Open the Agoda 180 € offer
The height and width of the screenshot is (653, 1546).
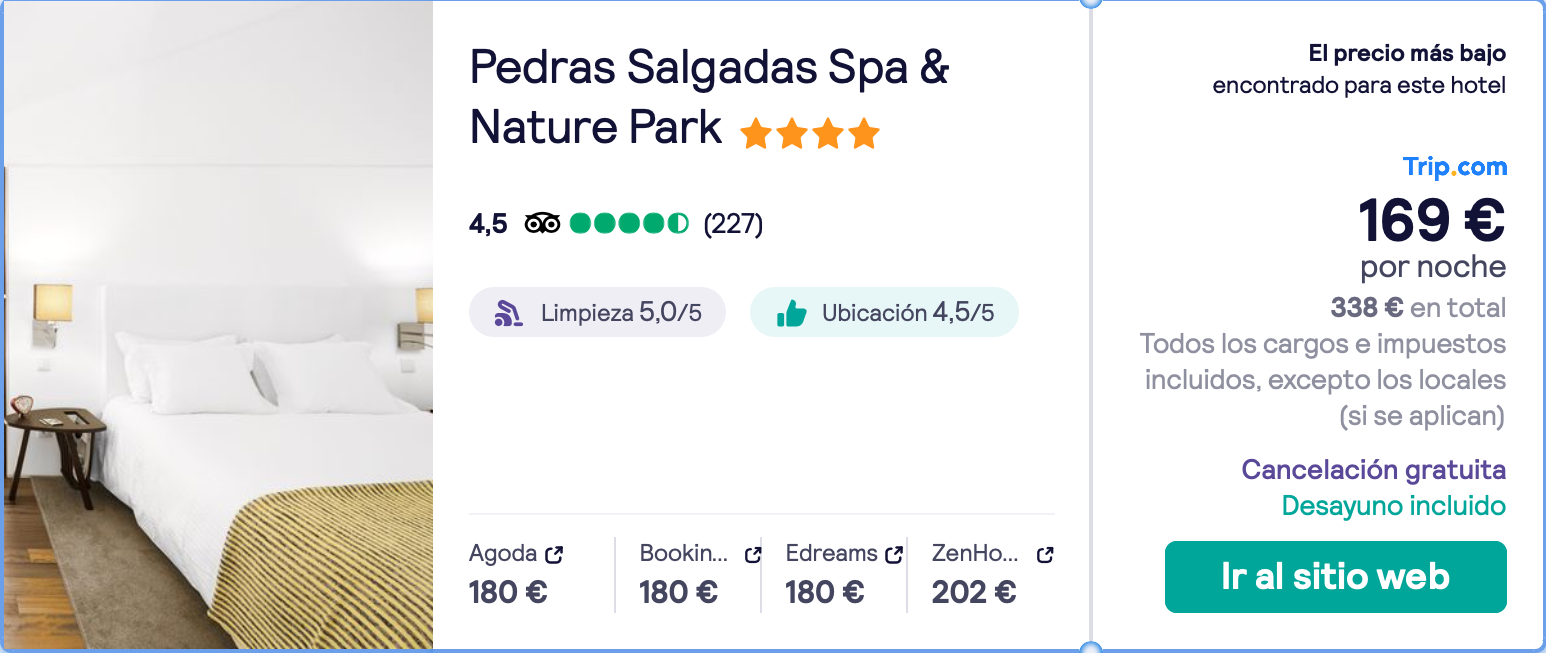508,592
